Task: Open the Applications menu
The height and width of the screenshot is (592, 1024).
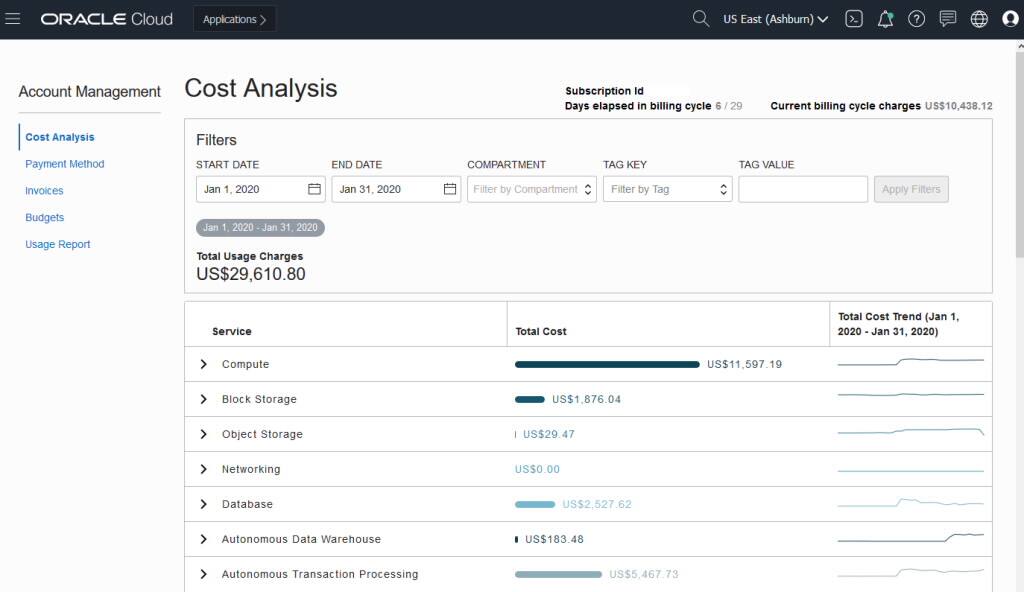Action: (234, 18)
